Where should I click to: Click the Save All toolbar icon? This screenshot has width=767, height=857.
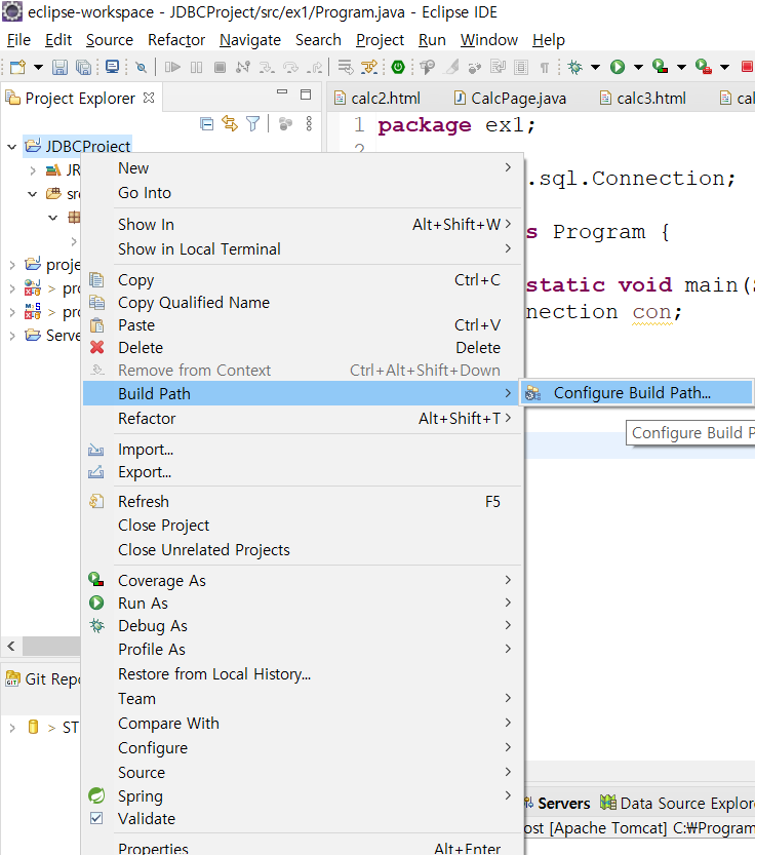(x=83, y=67)
